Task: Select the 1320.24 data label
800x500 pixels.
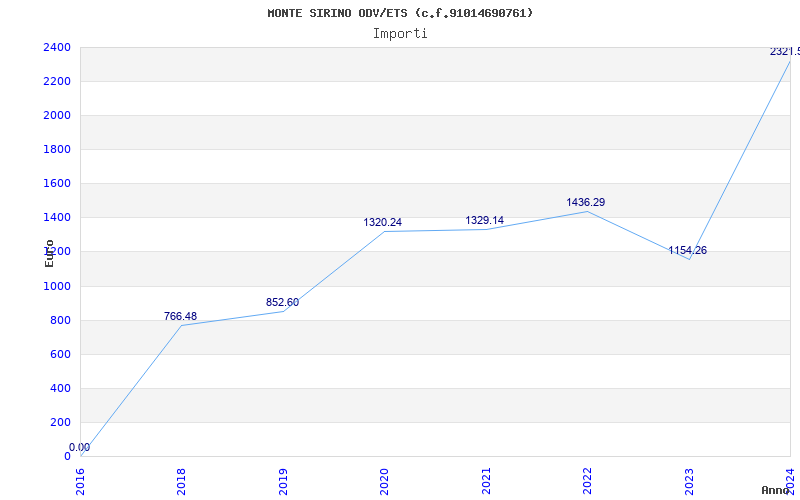Action: pos(382,222)
